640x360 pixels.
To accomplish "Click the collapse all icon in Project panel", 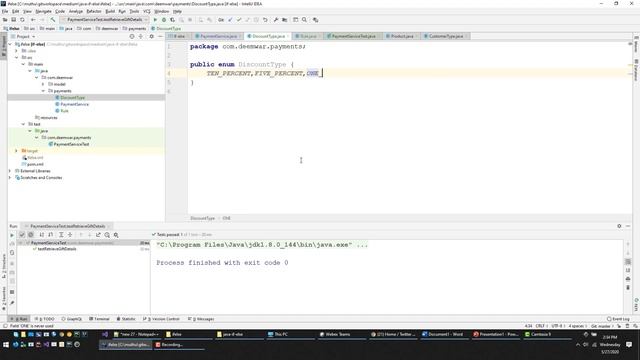I will click(x=141, y=36).
